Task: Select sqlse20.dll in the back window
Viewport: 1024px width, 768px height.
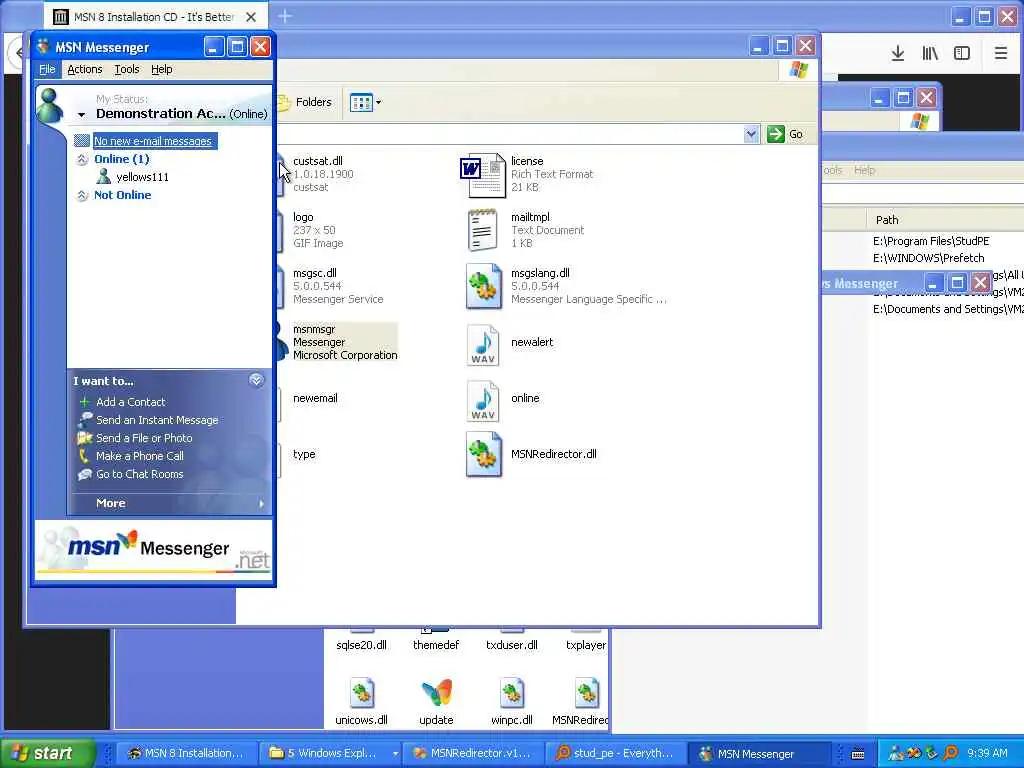Action: pyautogui.click(x=361, y=645)
